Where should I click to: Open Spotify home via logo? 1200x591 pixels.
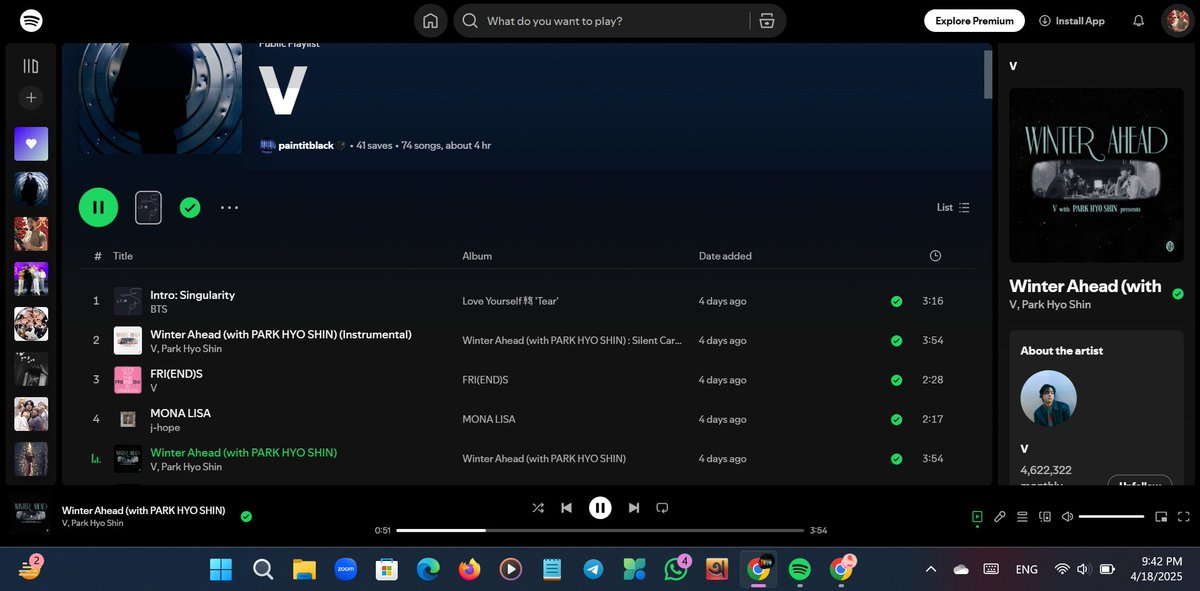point(31,20)
